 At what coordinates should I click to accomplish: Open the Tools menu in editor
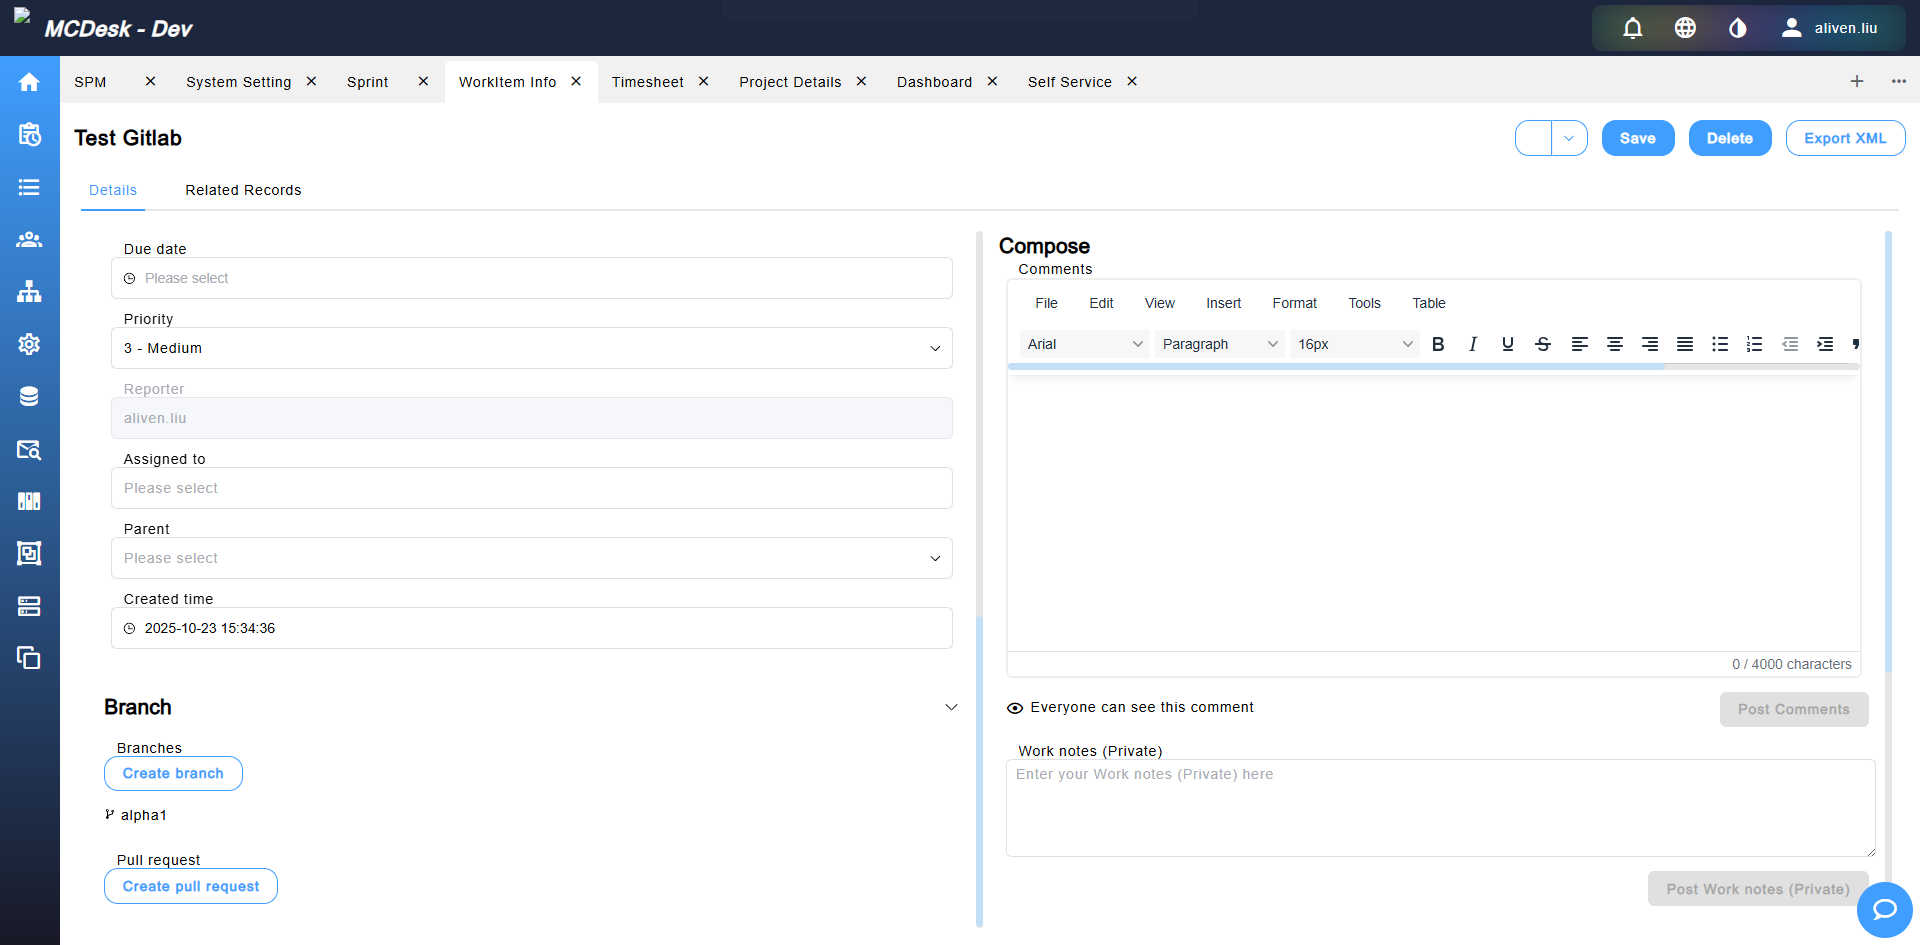[x=1364, y=303]
